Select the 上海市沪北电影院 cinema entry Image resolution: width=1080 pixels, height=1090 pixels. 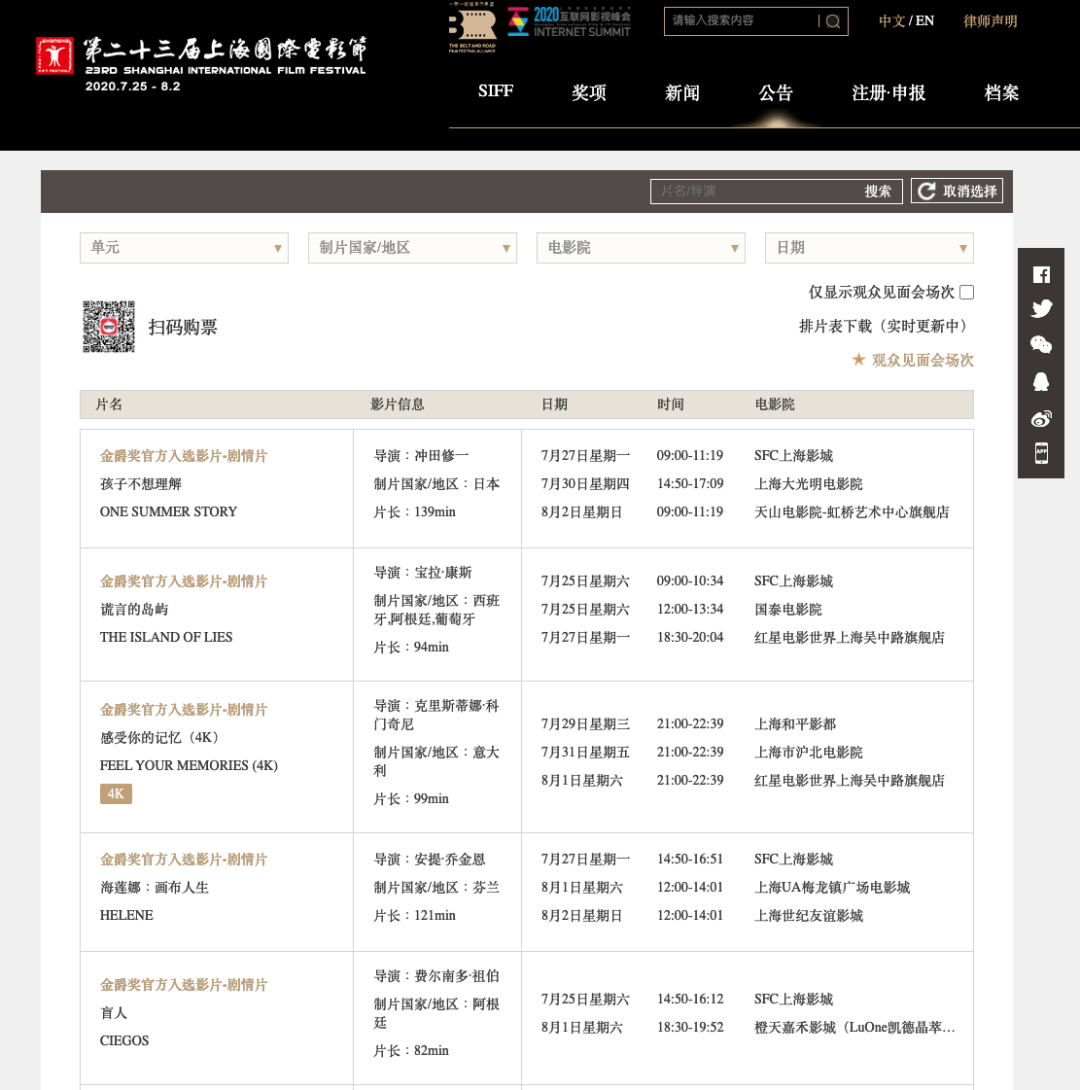808,752
